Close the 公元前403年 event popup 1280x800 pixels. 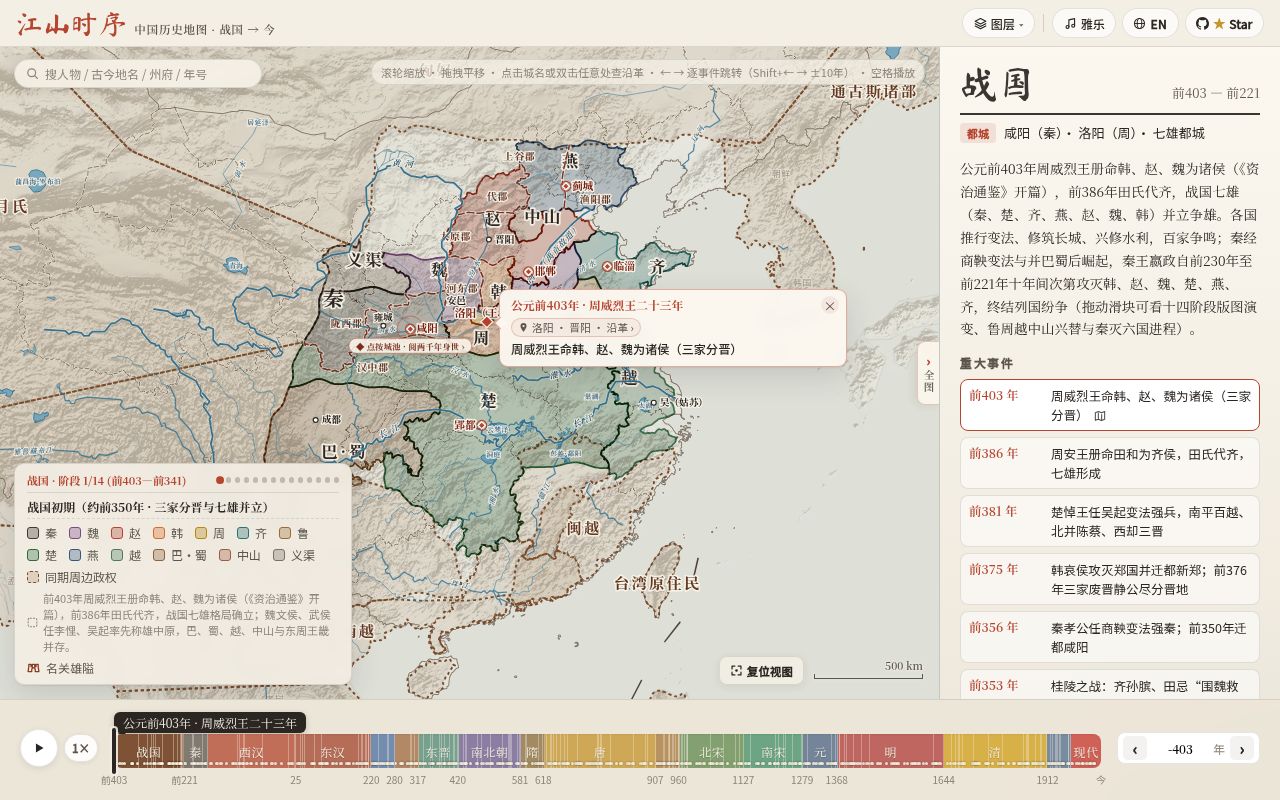(x=830, y=306)
